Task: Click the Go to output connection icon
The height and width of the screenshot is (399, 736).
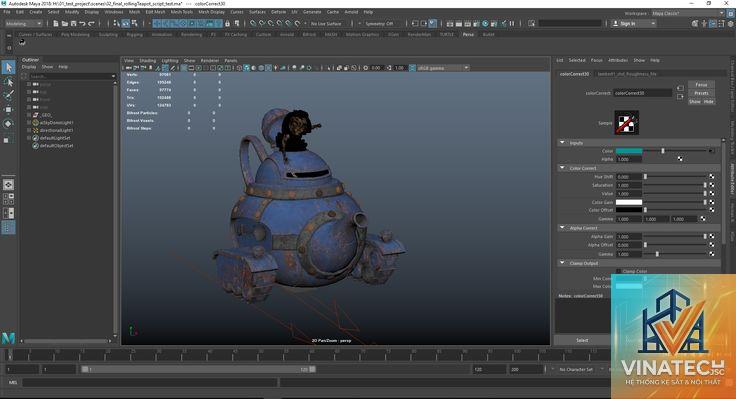Action: click(x=680, y=97)
